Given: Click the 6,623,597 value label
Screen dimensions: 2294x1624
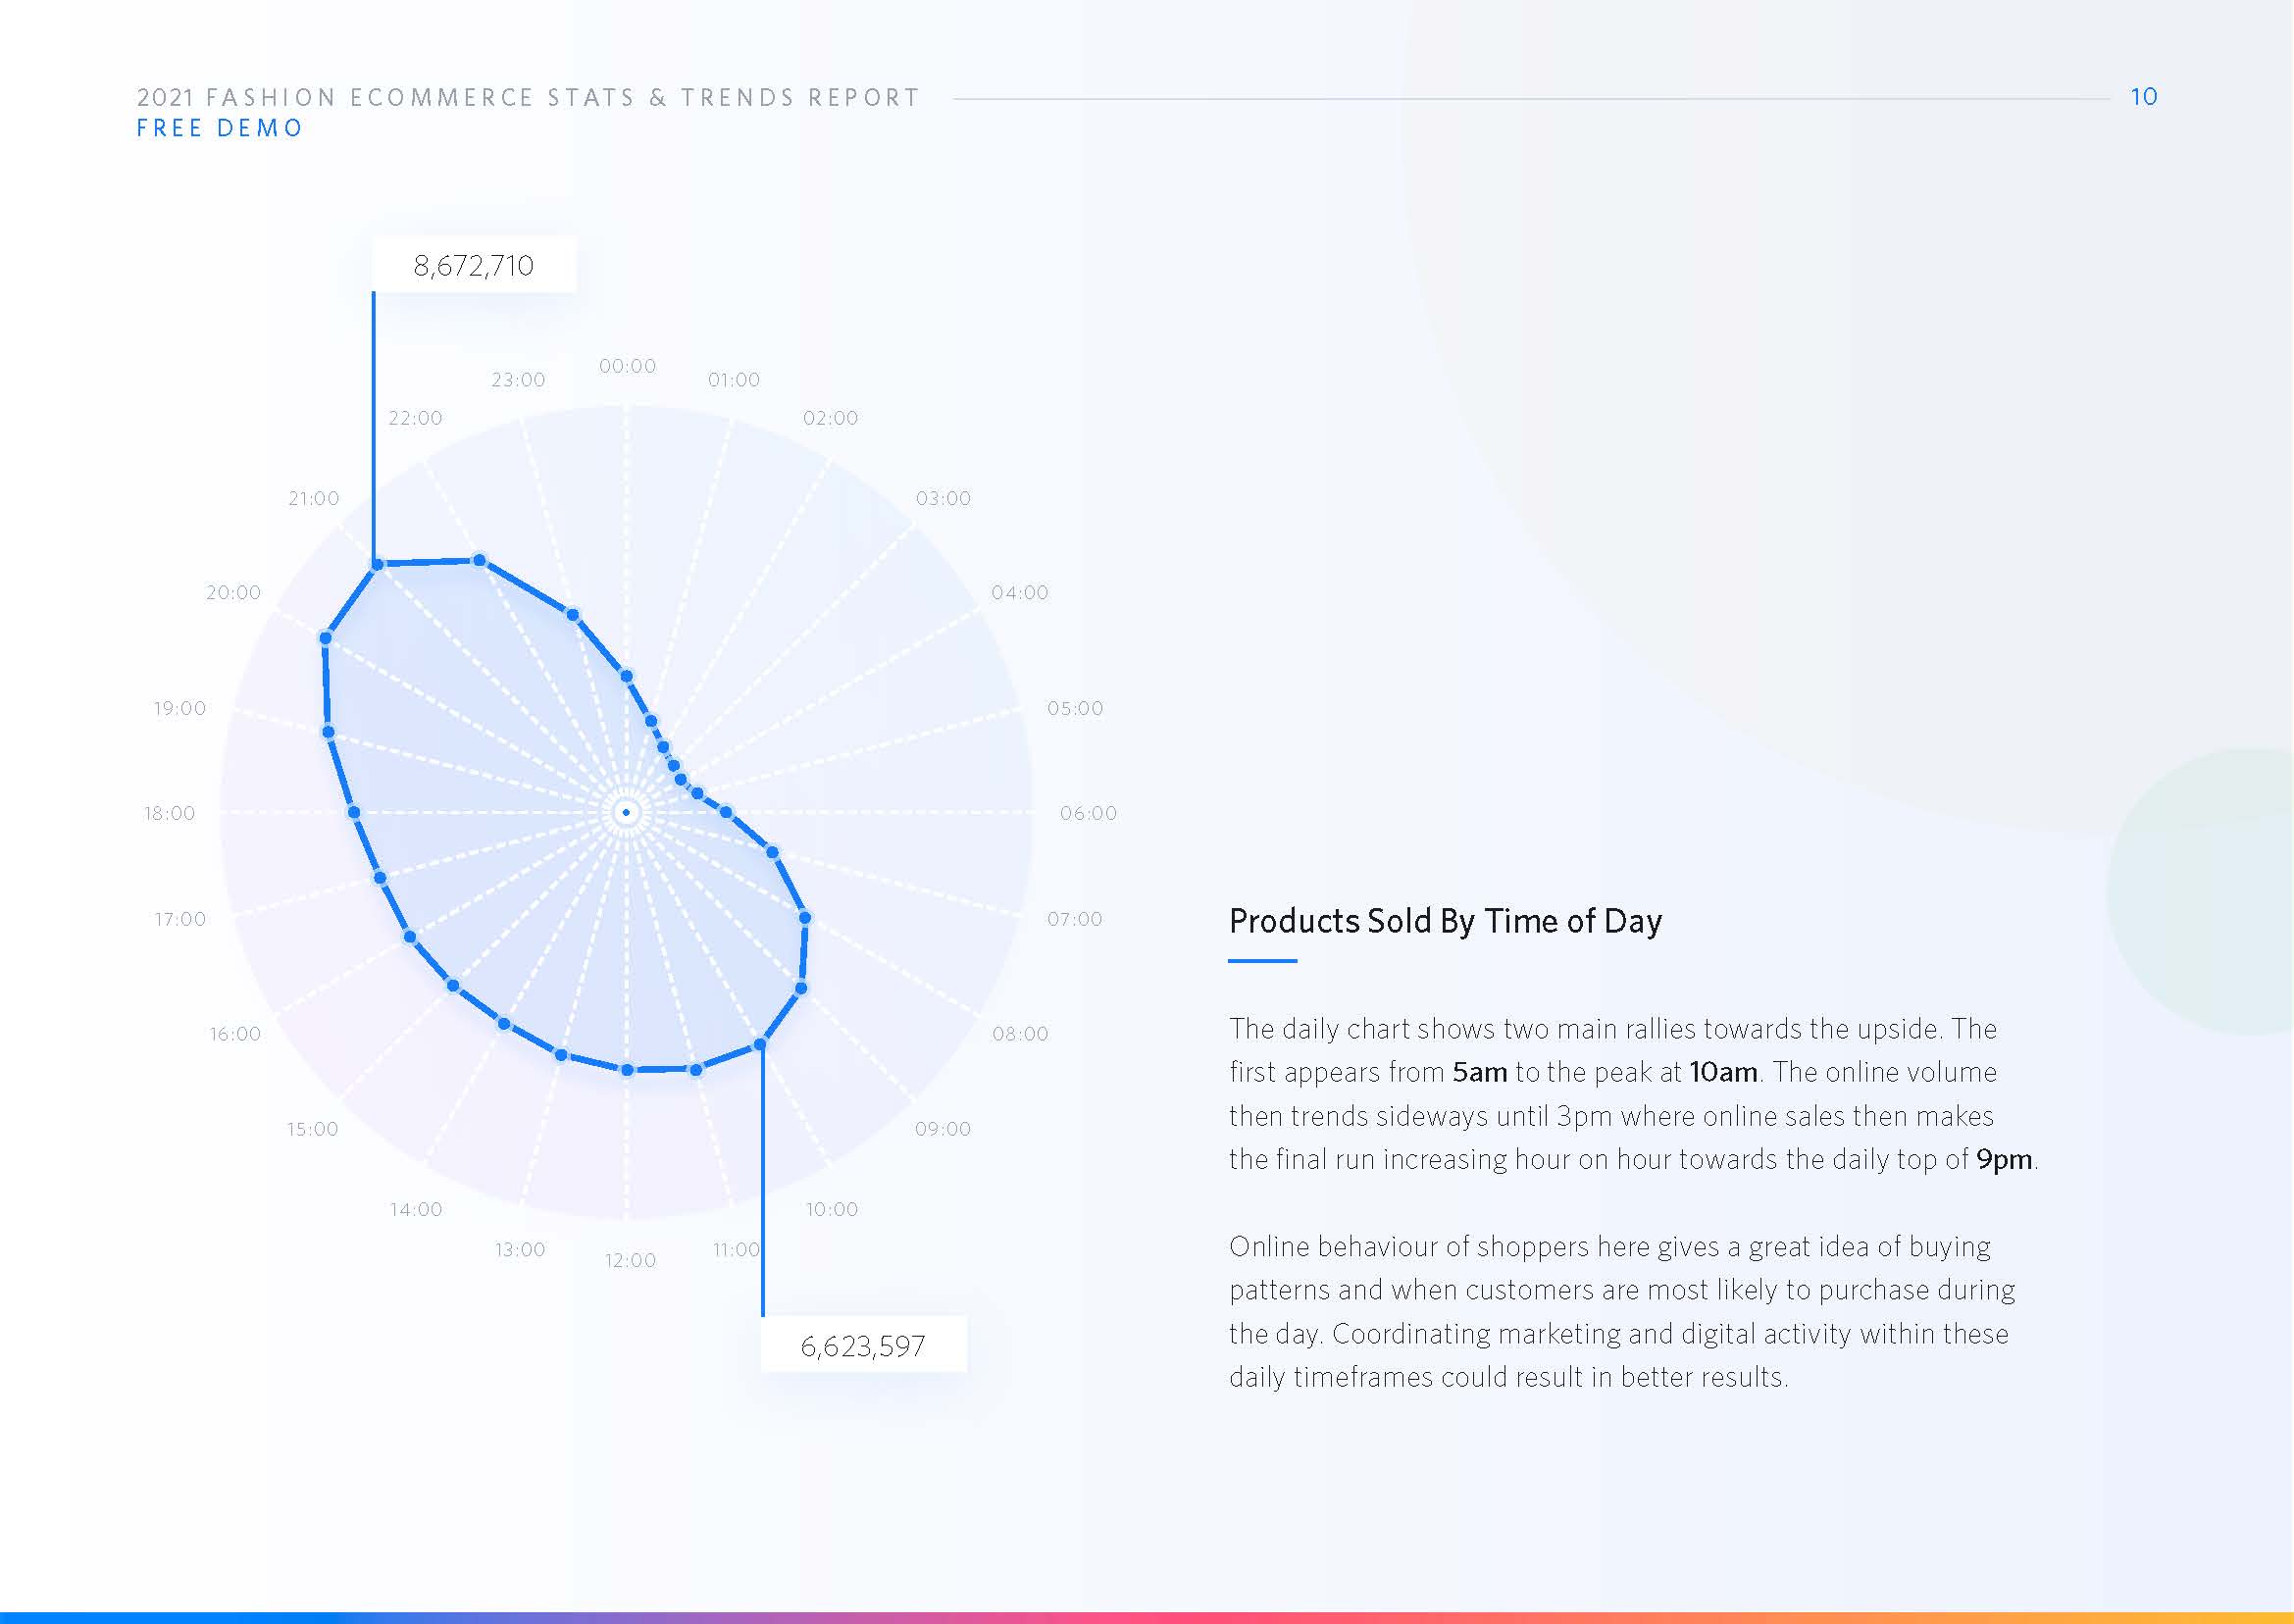Looking at the screenshot, I should pos(863,1346).
